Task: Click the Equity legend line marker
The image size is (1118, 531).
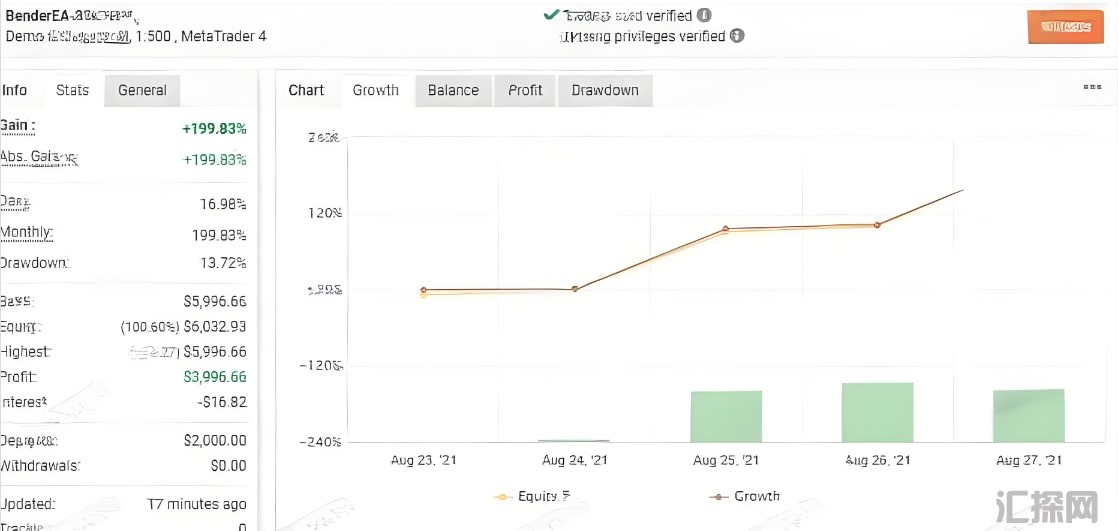Action: click(503, 496)
